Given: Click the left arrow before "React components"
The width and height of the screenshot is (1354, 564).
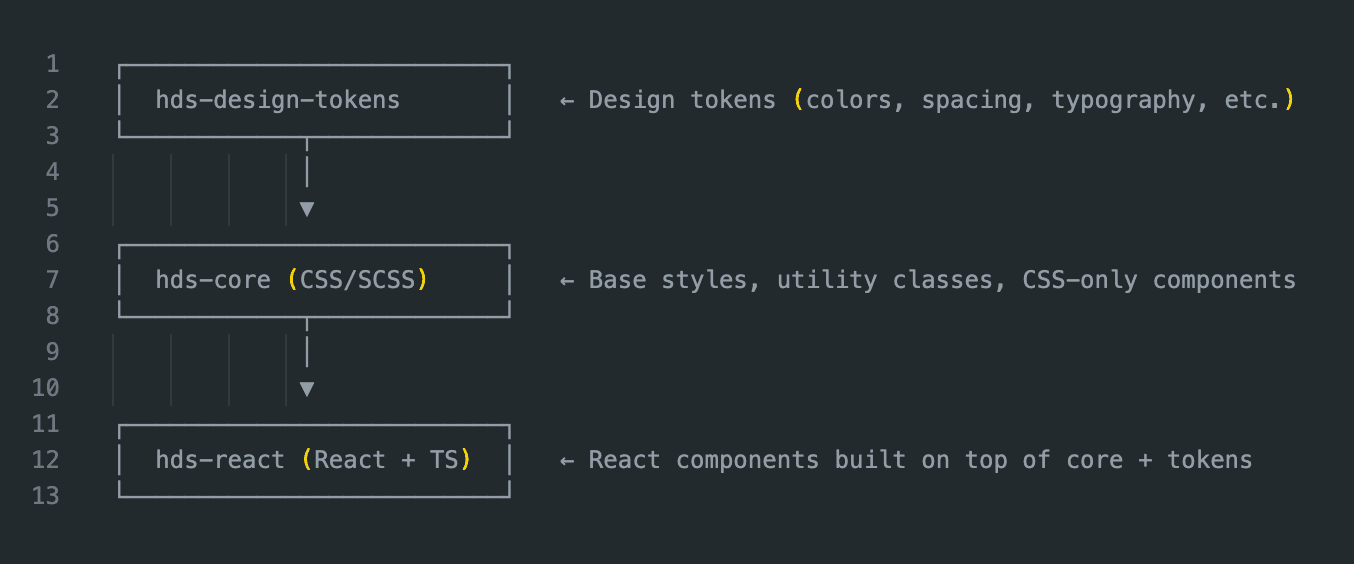Looking at the screenshot, I should [567, 460].
